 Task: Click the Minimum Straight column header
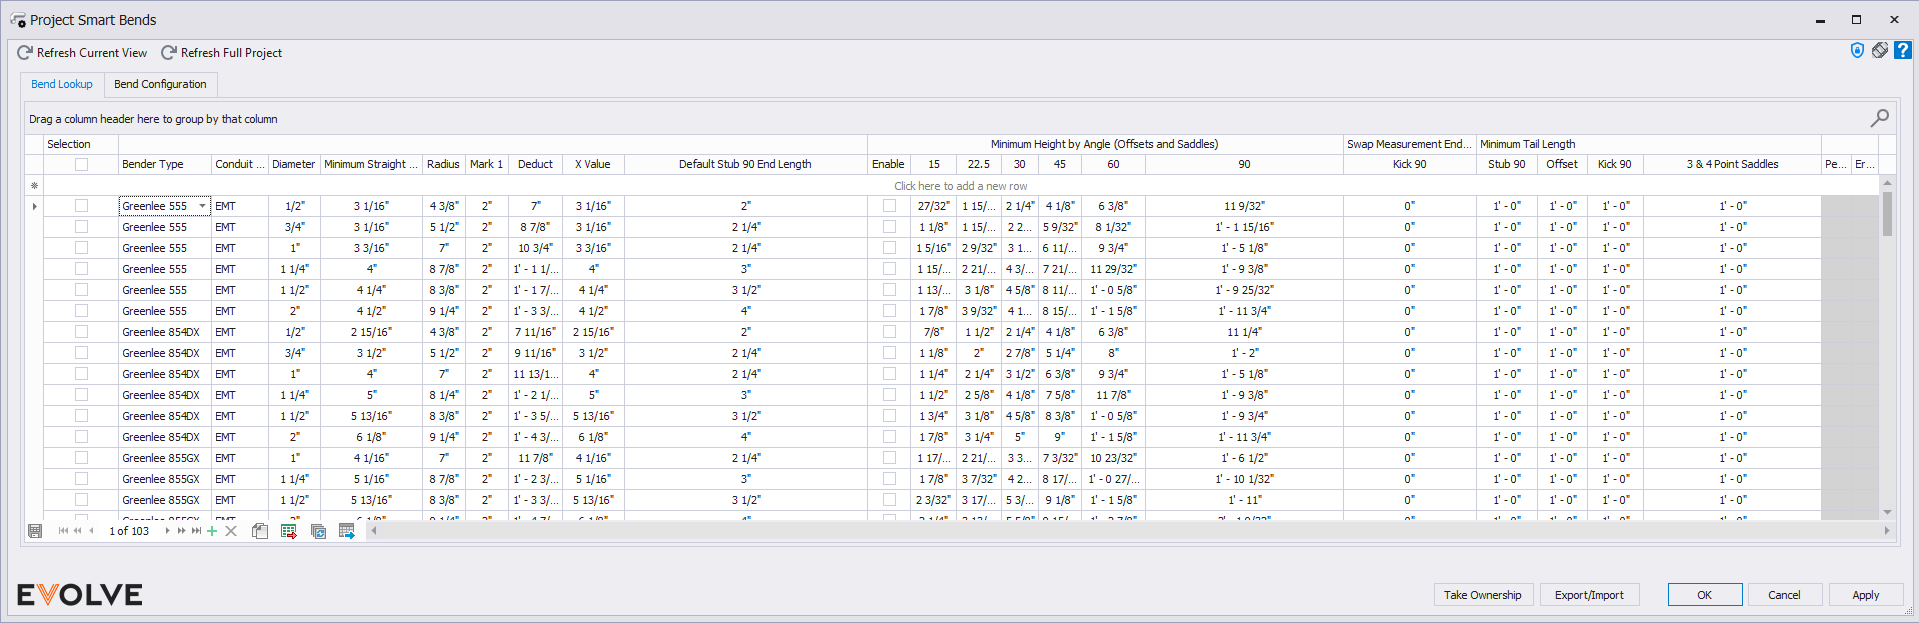(x=371, y=164)
